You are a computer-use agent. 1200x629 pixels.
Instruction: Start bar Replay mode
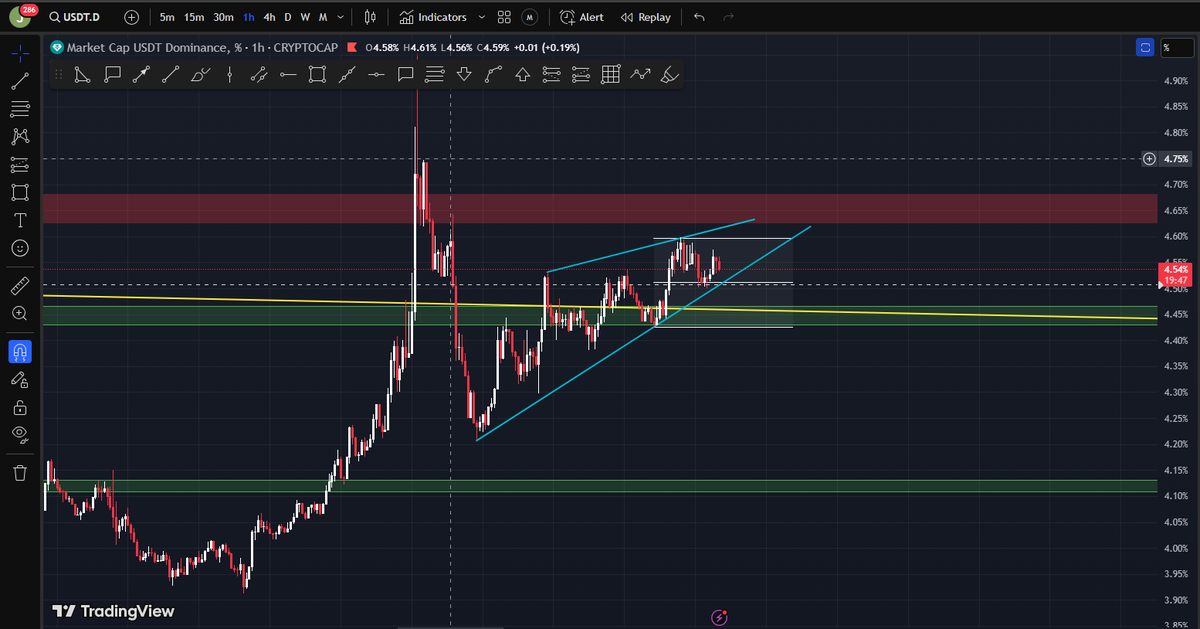click(645, 17)
